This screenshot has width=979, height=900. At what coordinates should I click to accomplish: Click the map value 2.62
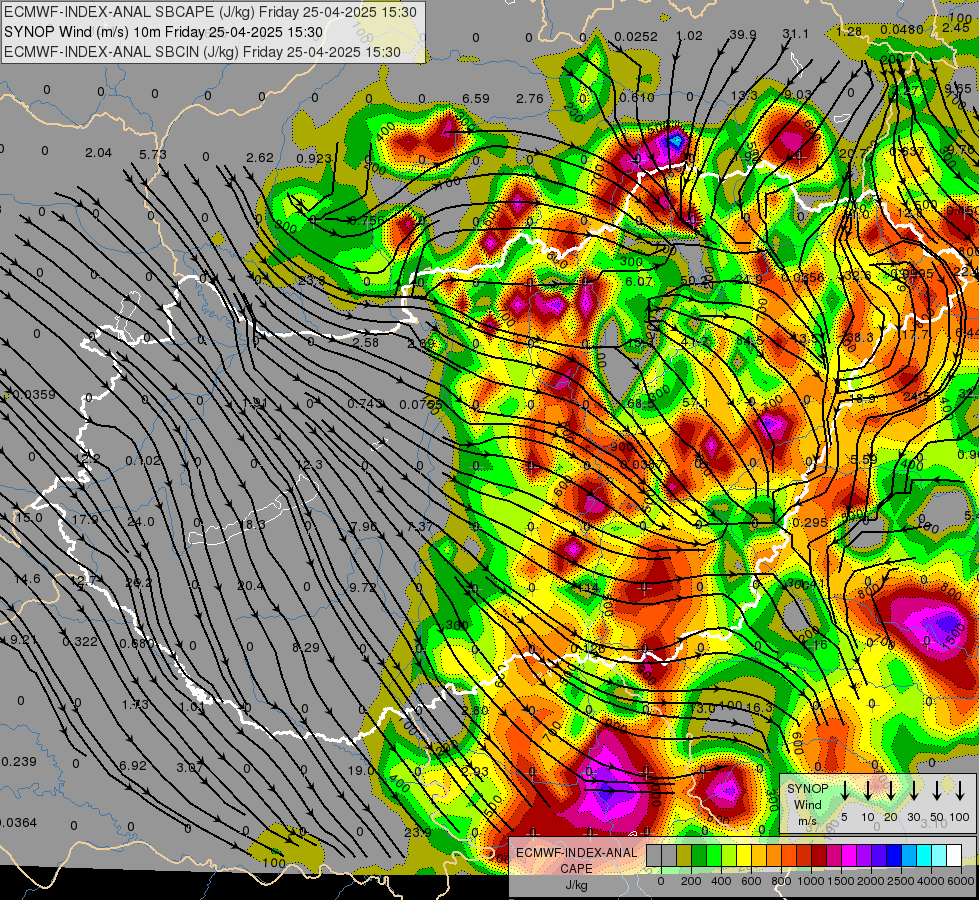[260, 158]
